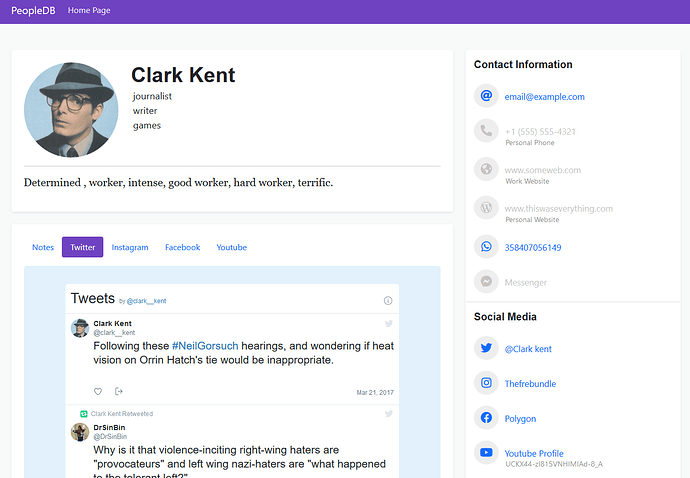This screenshot has height=478, width=690.
Task: Click the journalist tag under the name
Action: [152, 96]
